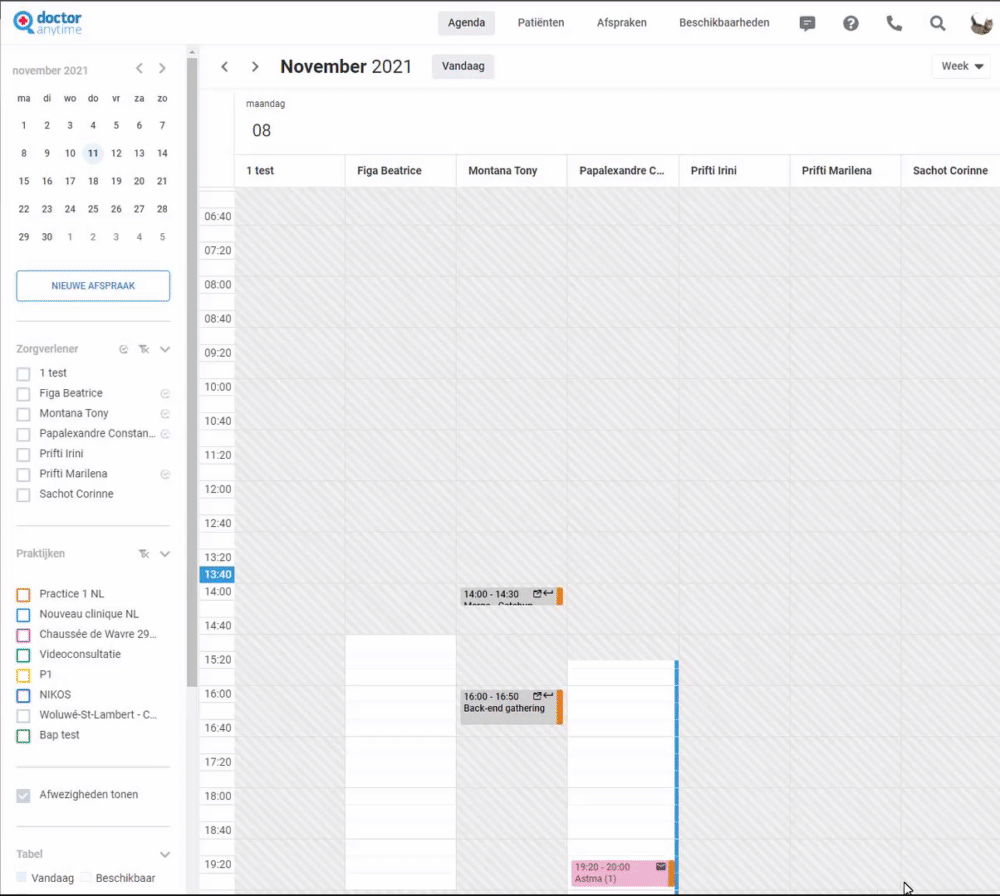
Task: Select the Videoconsultatie green color box
Action: (24, 655)
